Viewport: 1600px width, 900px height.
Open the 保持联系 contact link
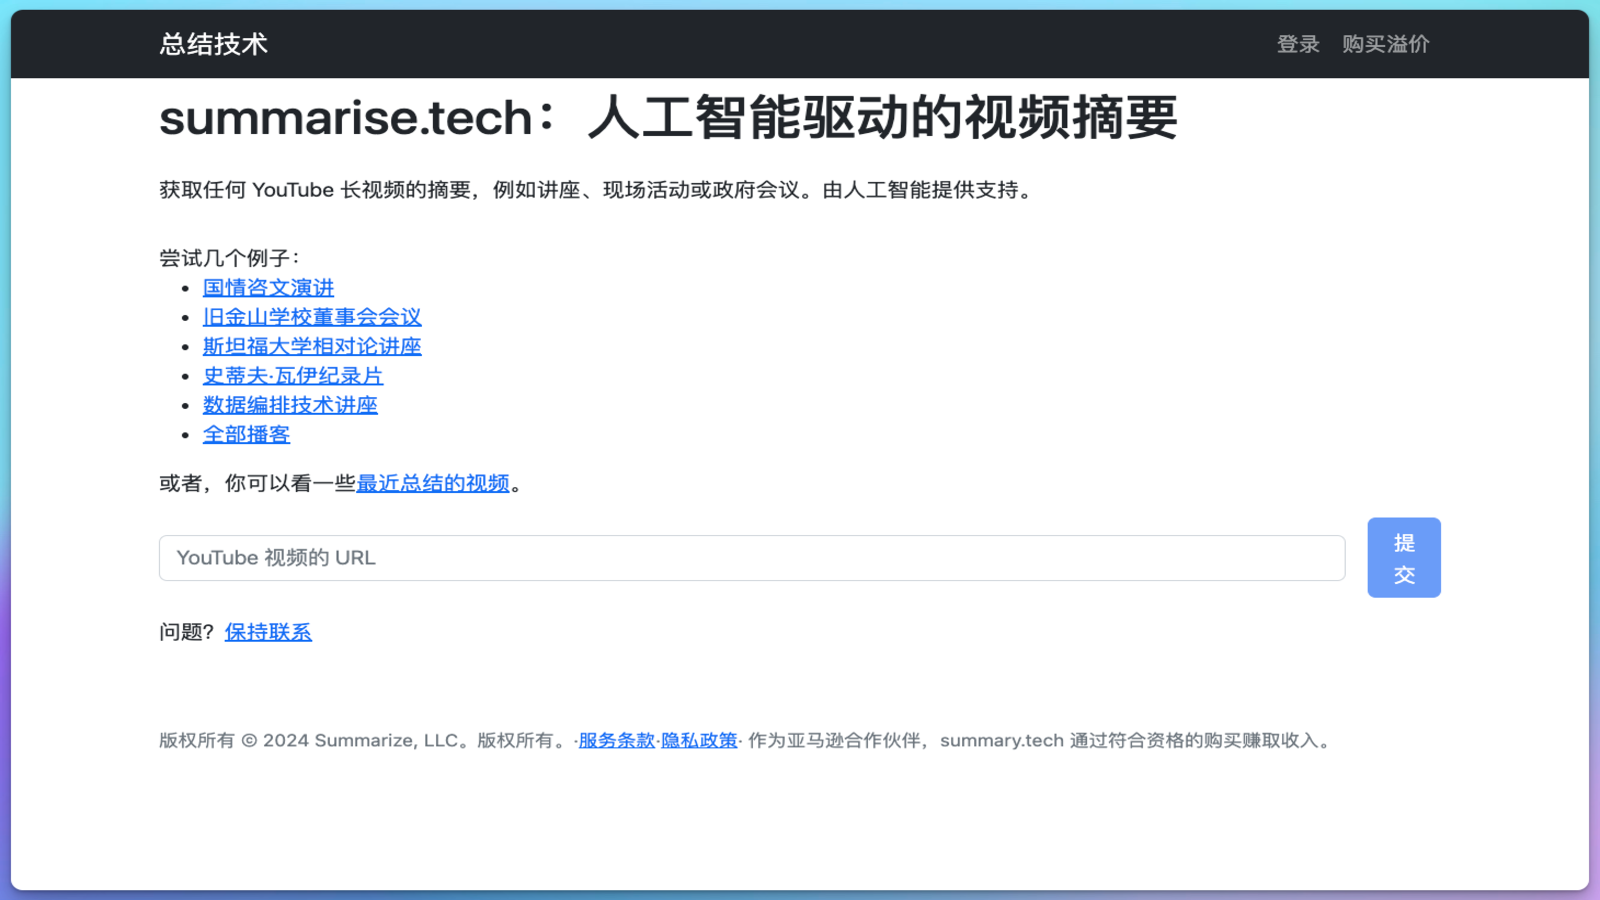268,632
